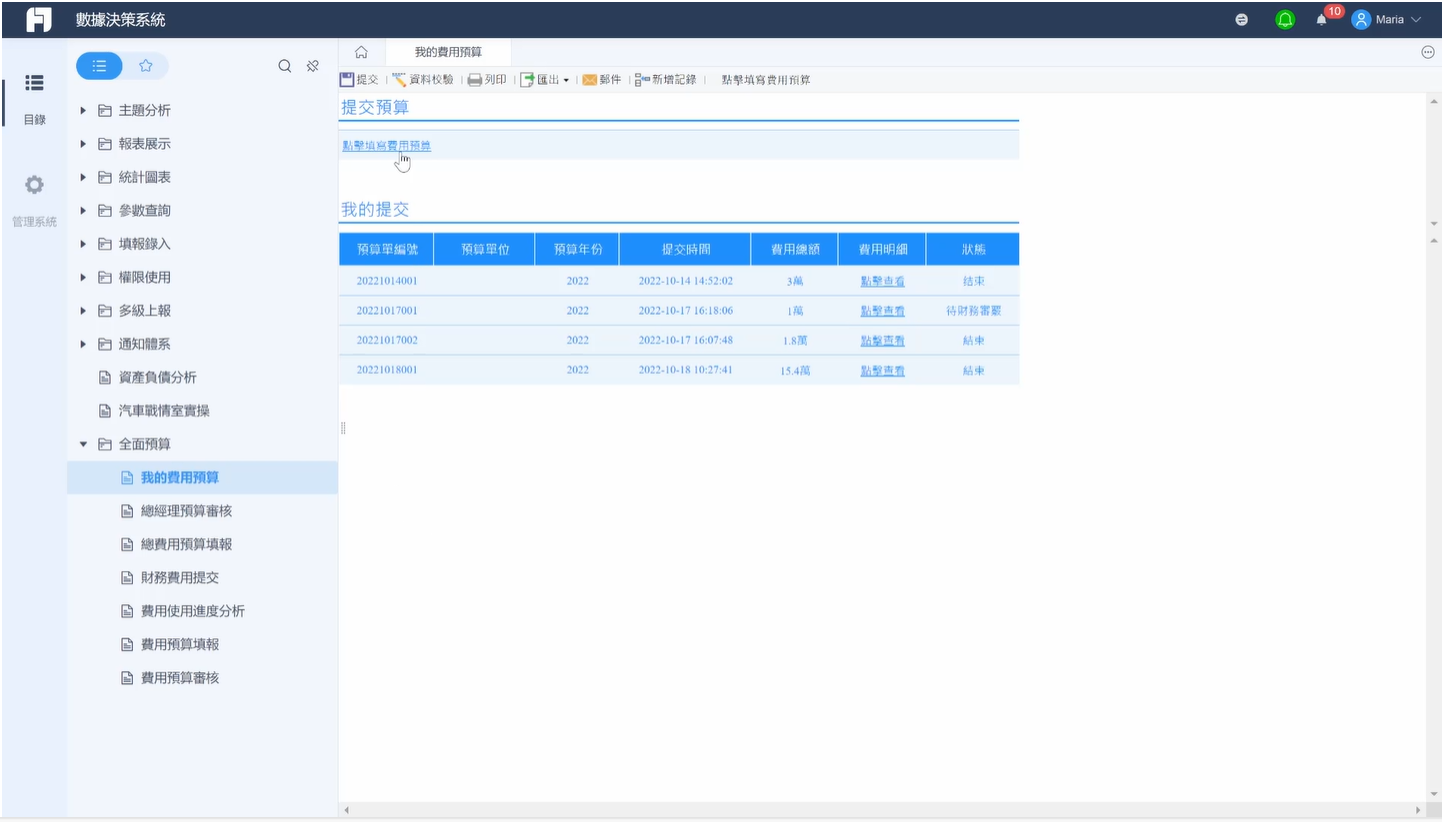
Task: Open the search in the directory panel
Action: [285, 66]
